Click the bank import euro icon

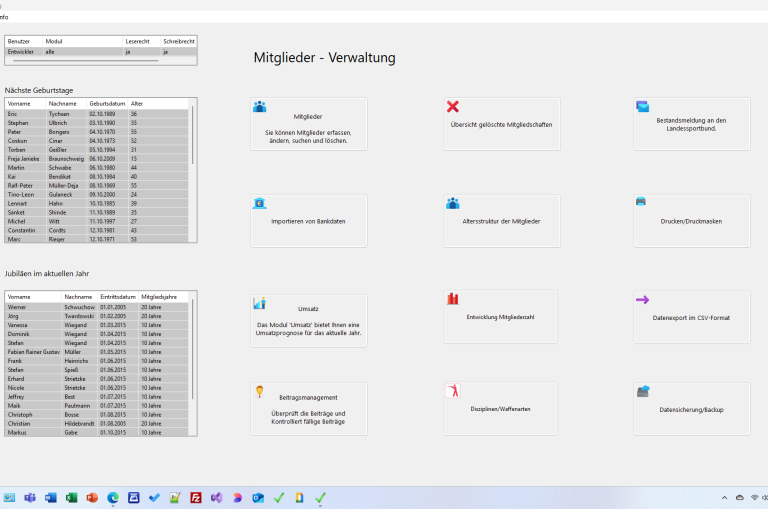pos(260,203)
